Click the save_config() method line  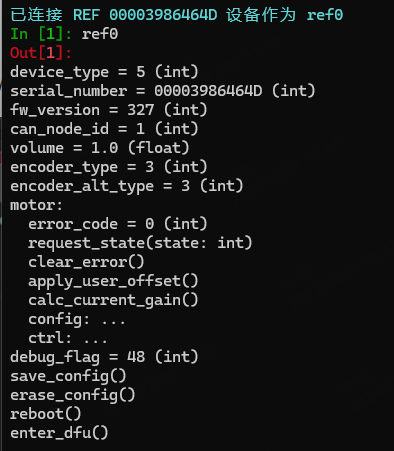(x=68, y=377)
